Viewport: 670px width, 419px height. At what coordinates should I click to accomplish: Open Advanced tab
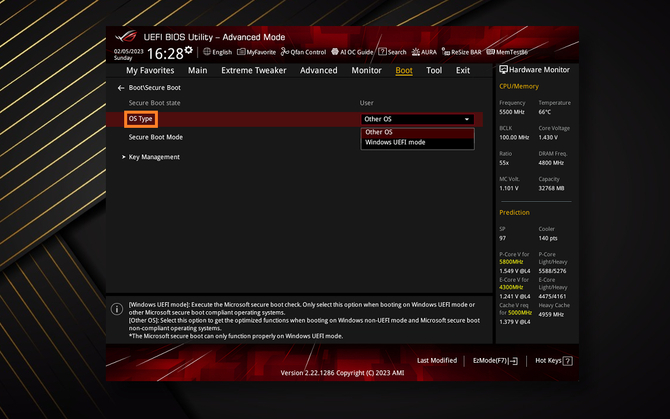[319, 70]
